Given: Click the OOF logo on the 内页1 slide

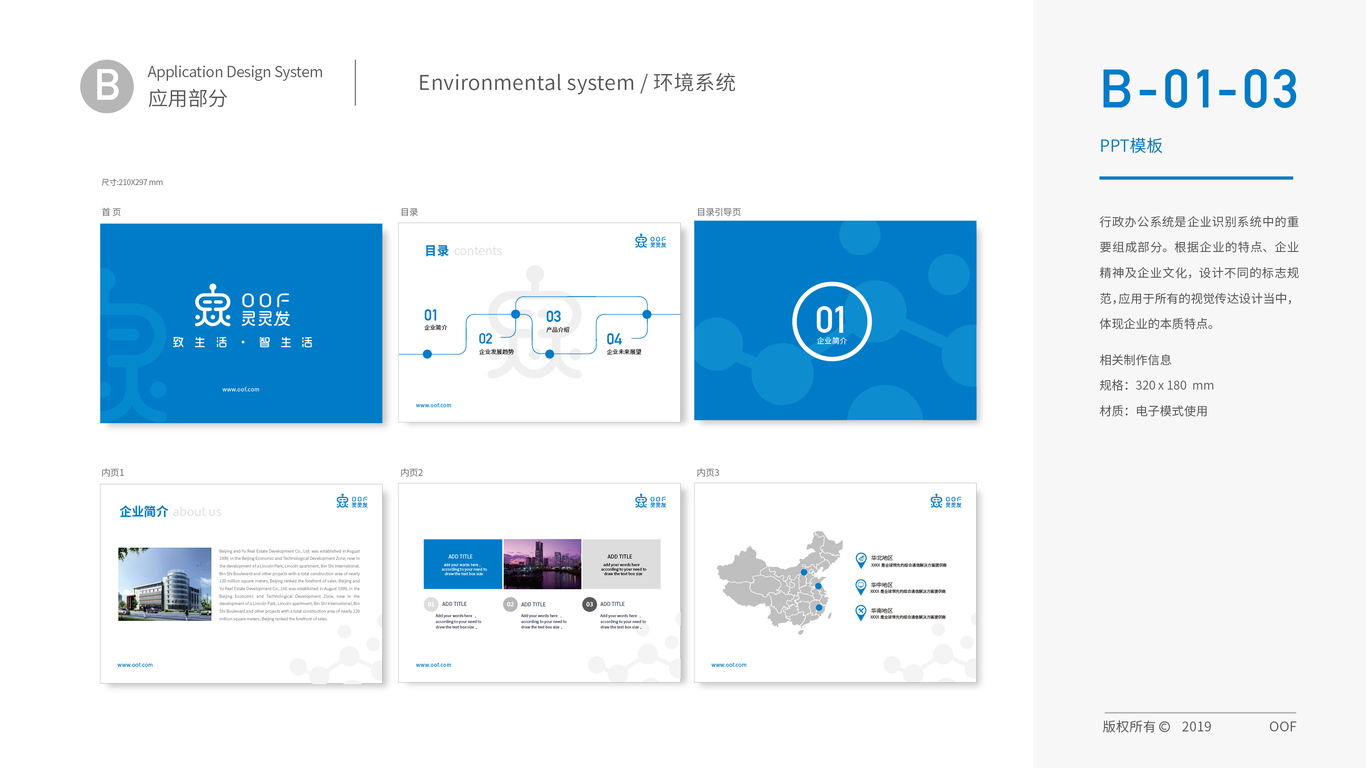Looking at the screenshot, I should (352, 501).
